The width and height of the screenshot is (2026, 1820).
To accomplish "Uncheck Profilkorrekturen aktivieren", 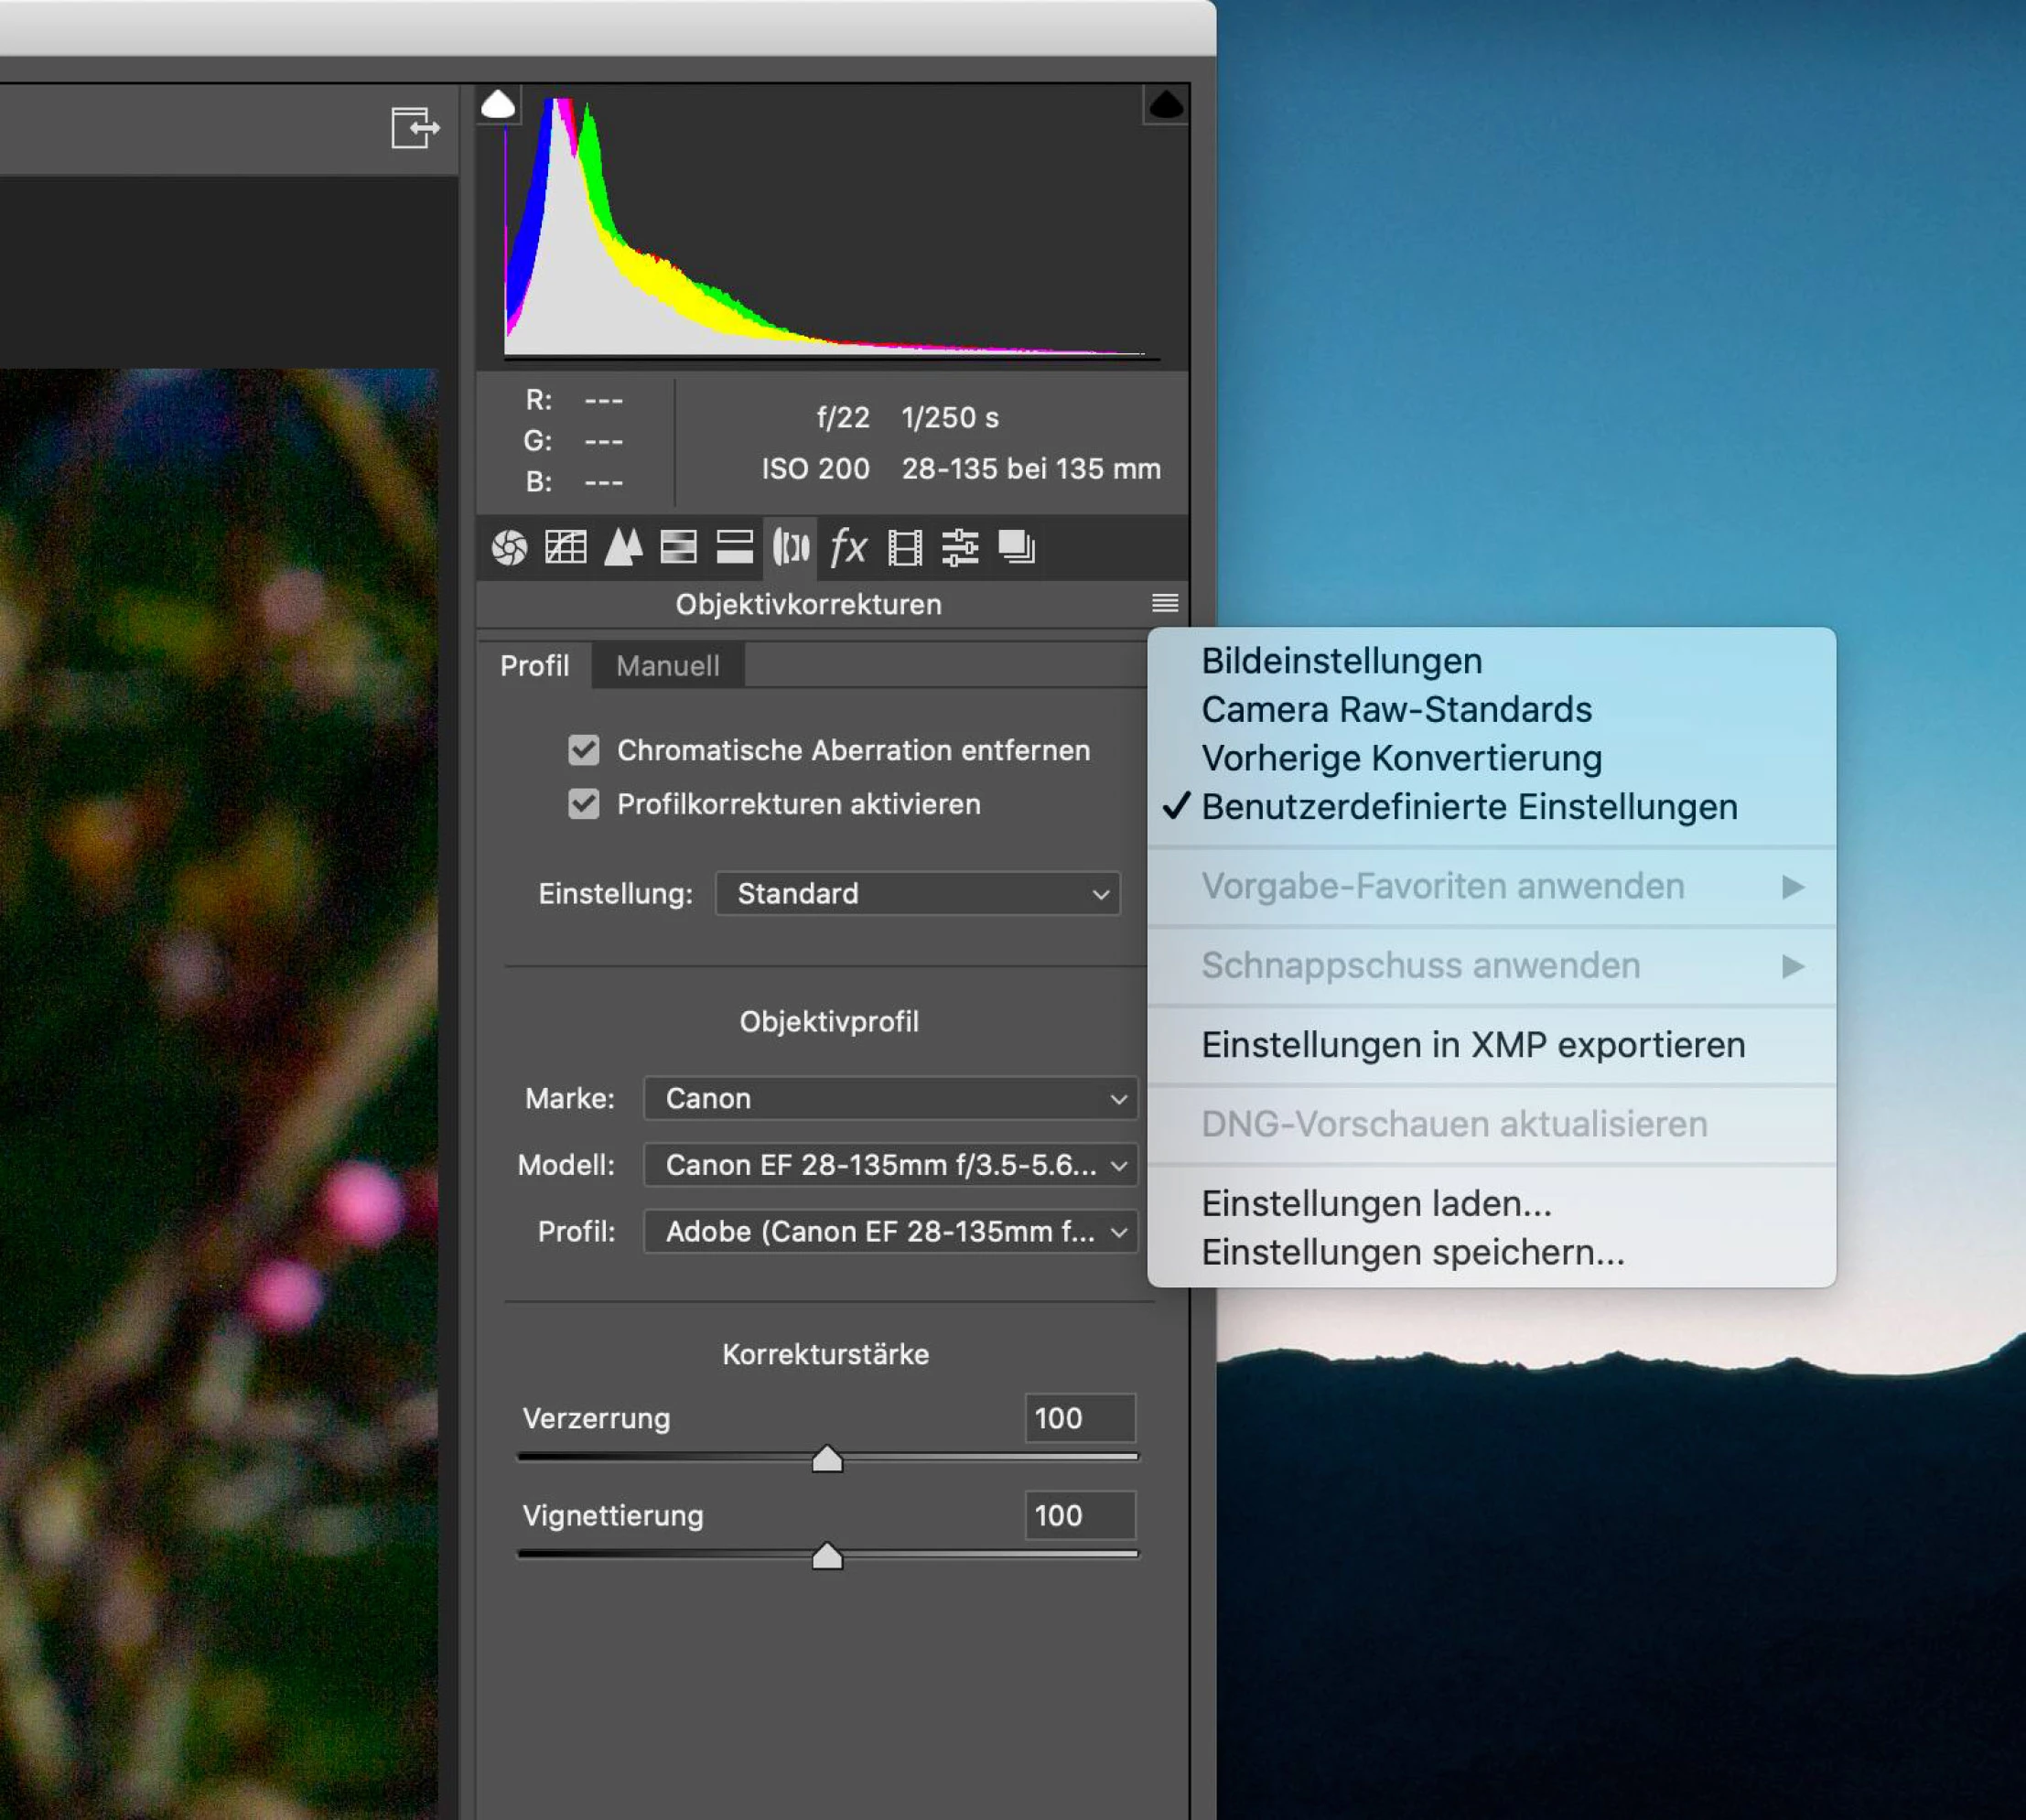I will [x=584, y=804].
